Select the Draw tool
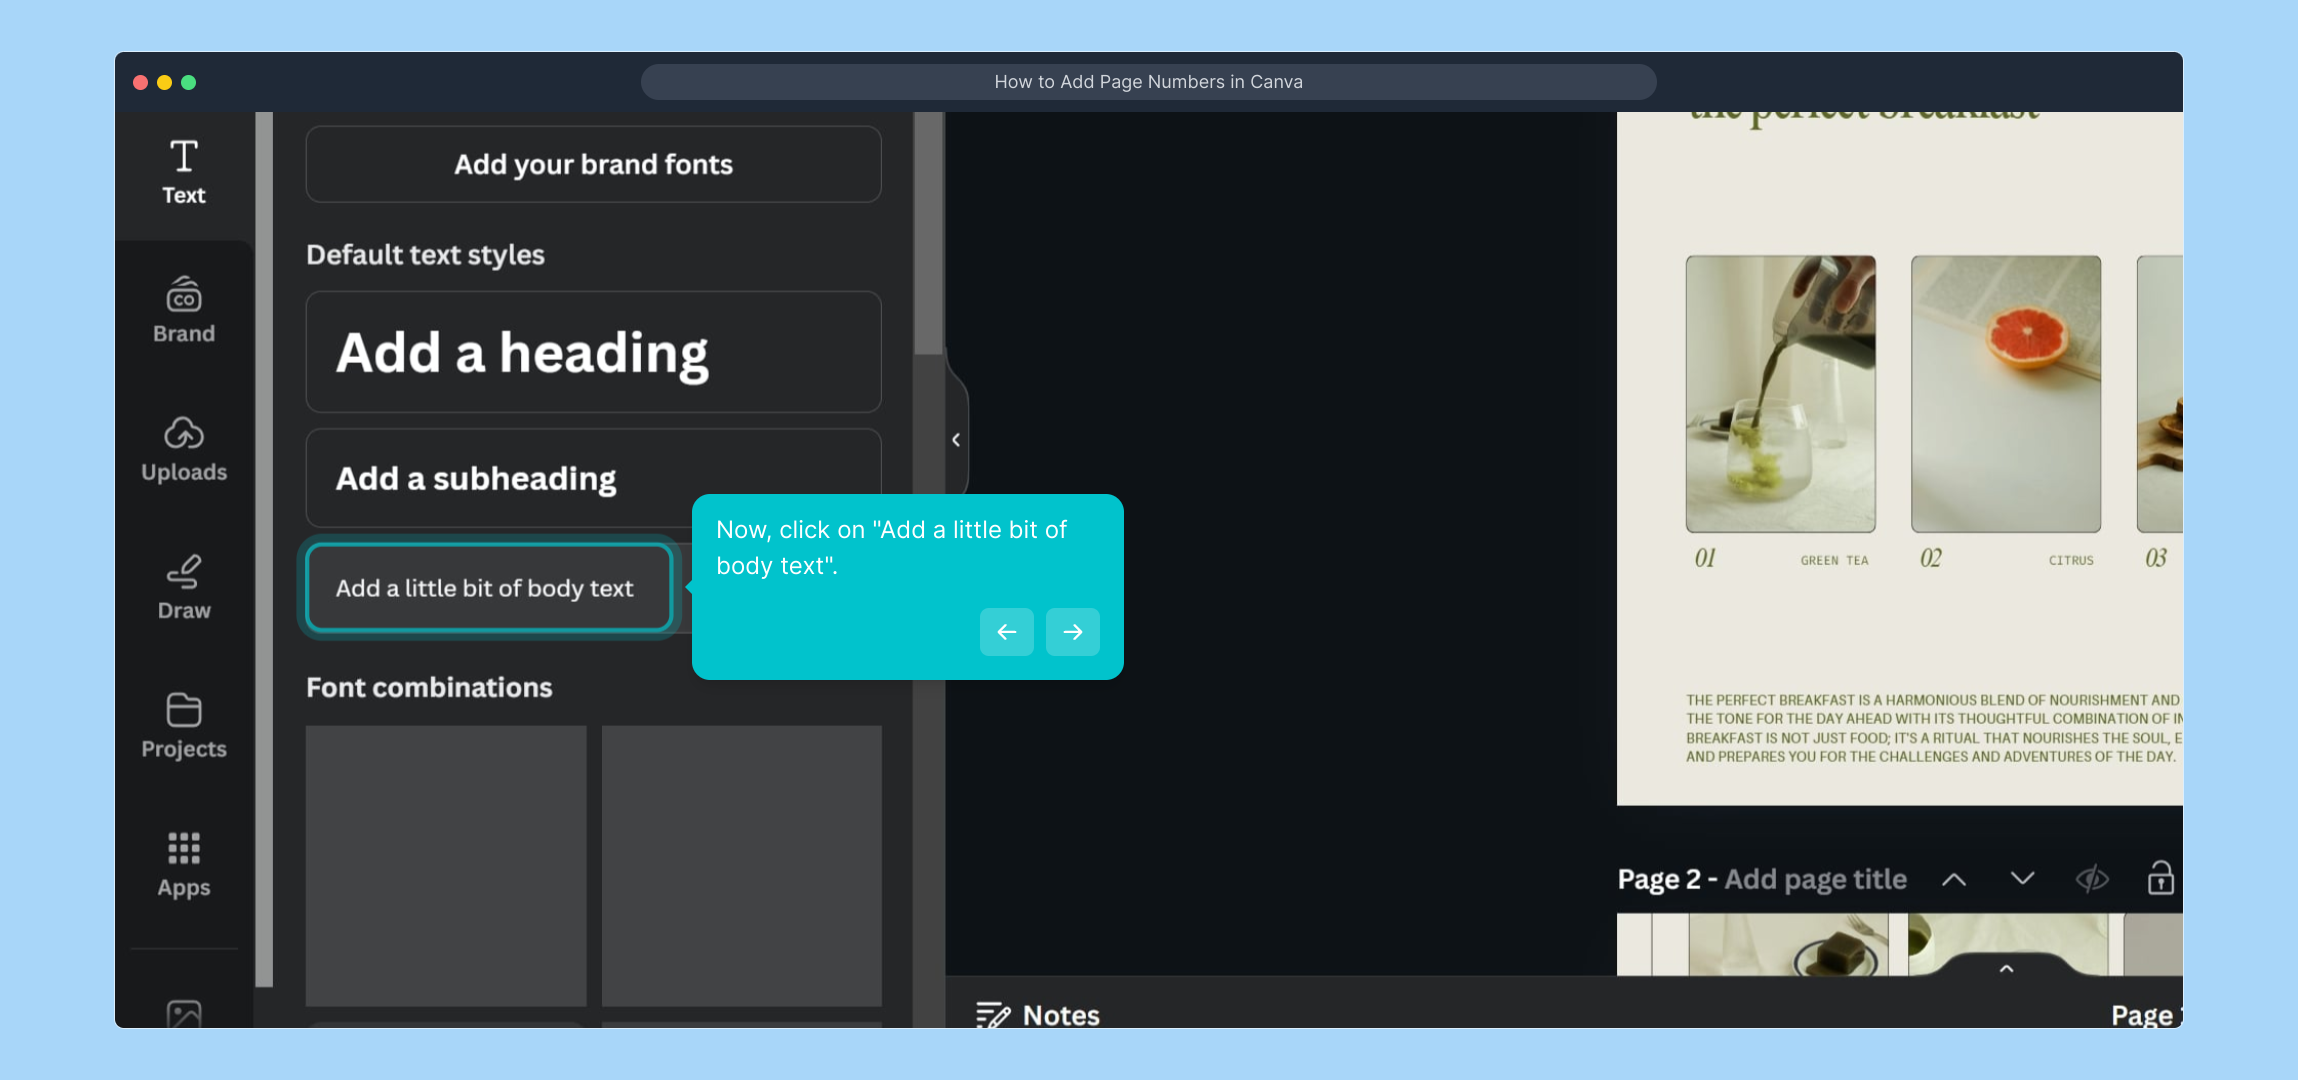The height and width of the screenshot is (1080, 2298). pyautogui.click(x=184, y=588)
